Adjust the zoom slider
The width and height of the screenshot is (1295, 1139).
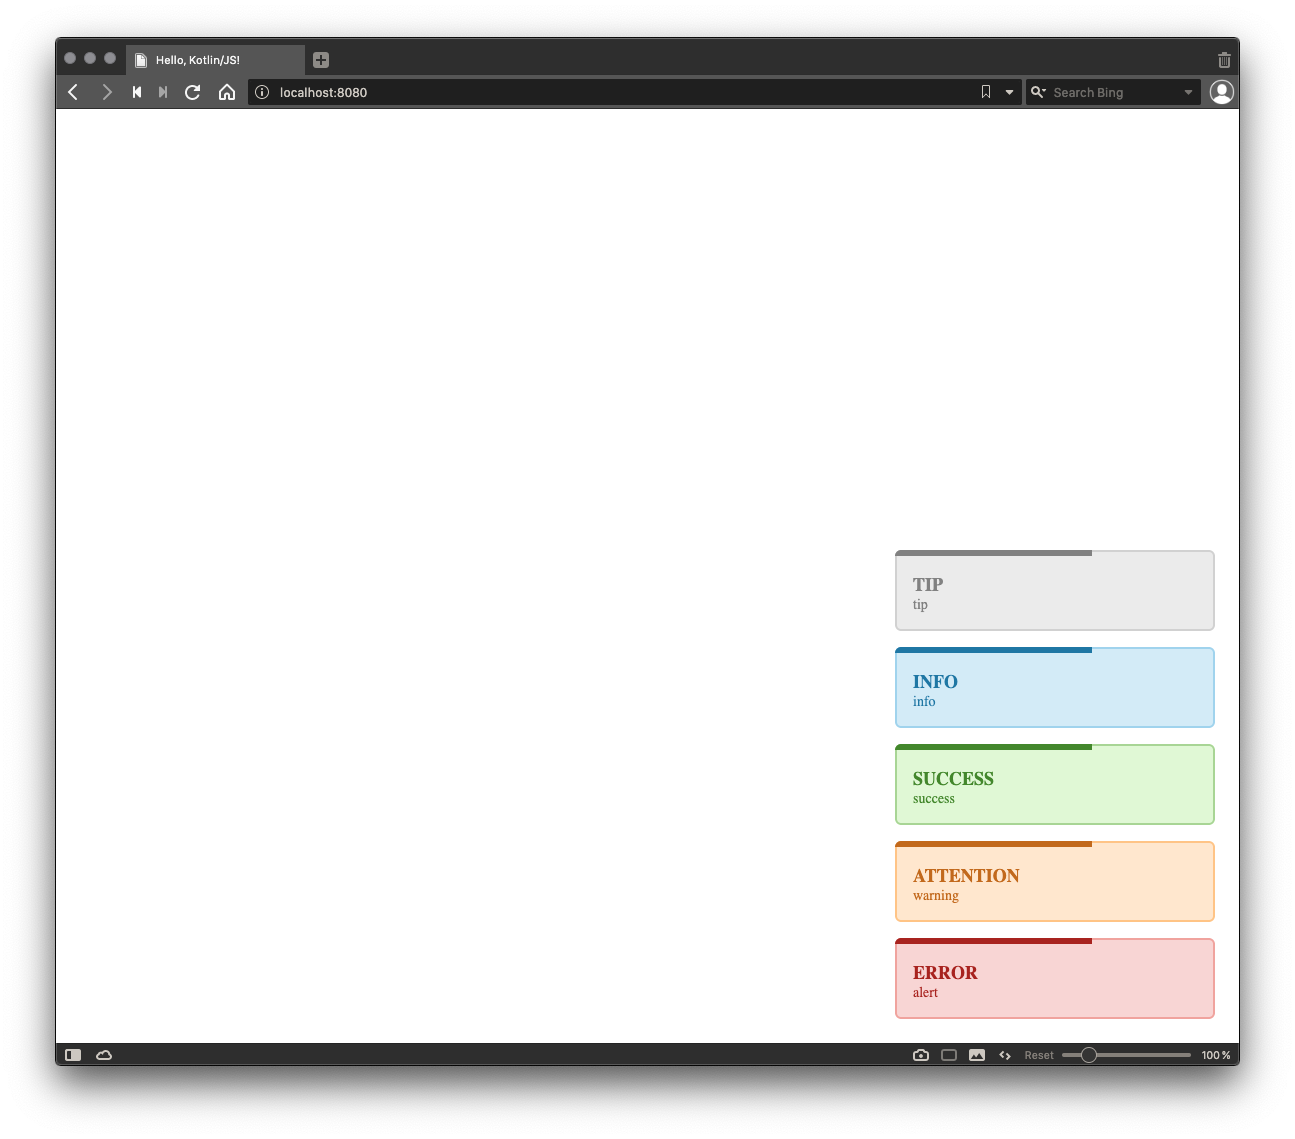coord(1126,1055)
